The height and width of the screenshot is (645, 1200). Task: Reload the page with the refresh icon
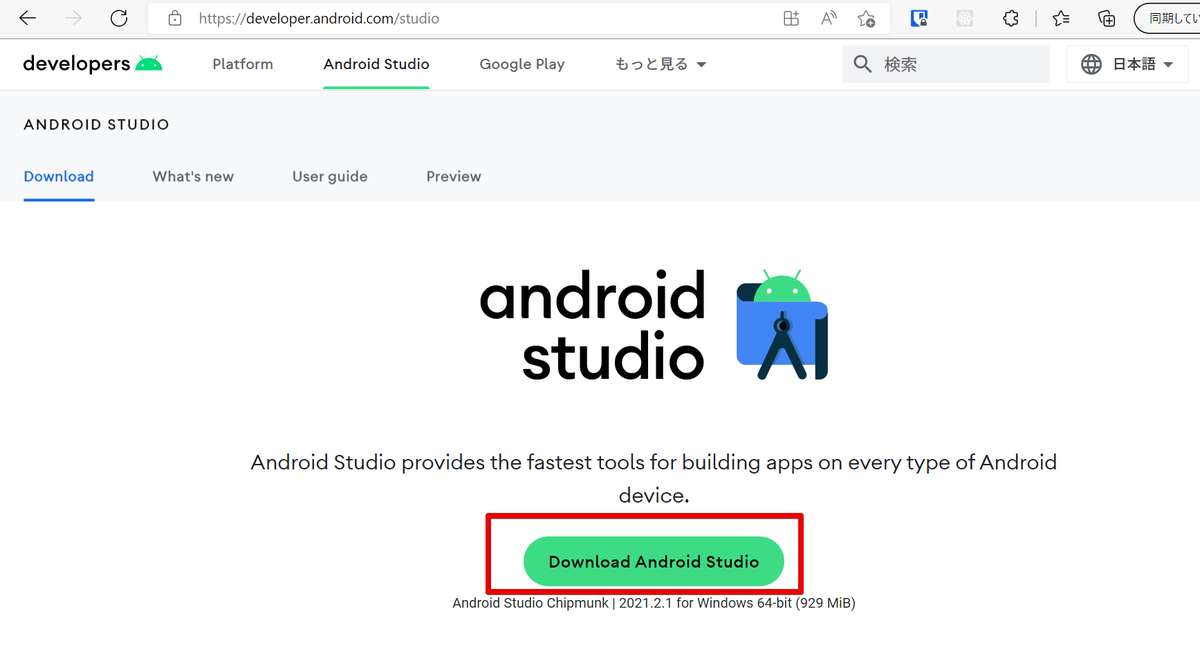tap(119, 18)
